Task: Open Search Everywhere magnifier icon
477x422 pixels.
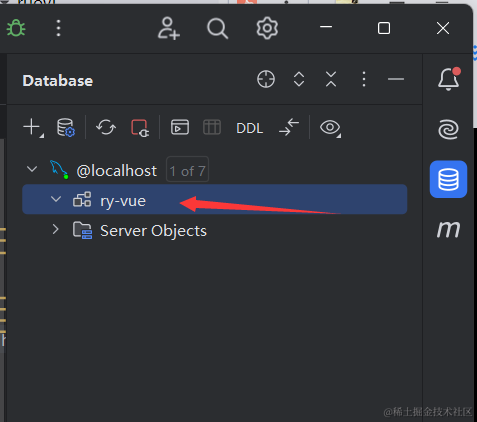Action: click(217, 28)
